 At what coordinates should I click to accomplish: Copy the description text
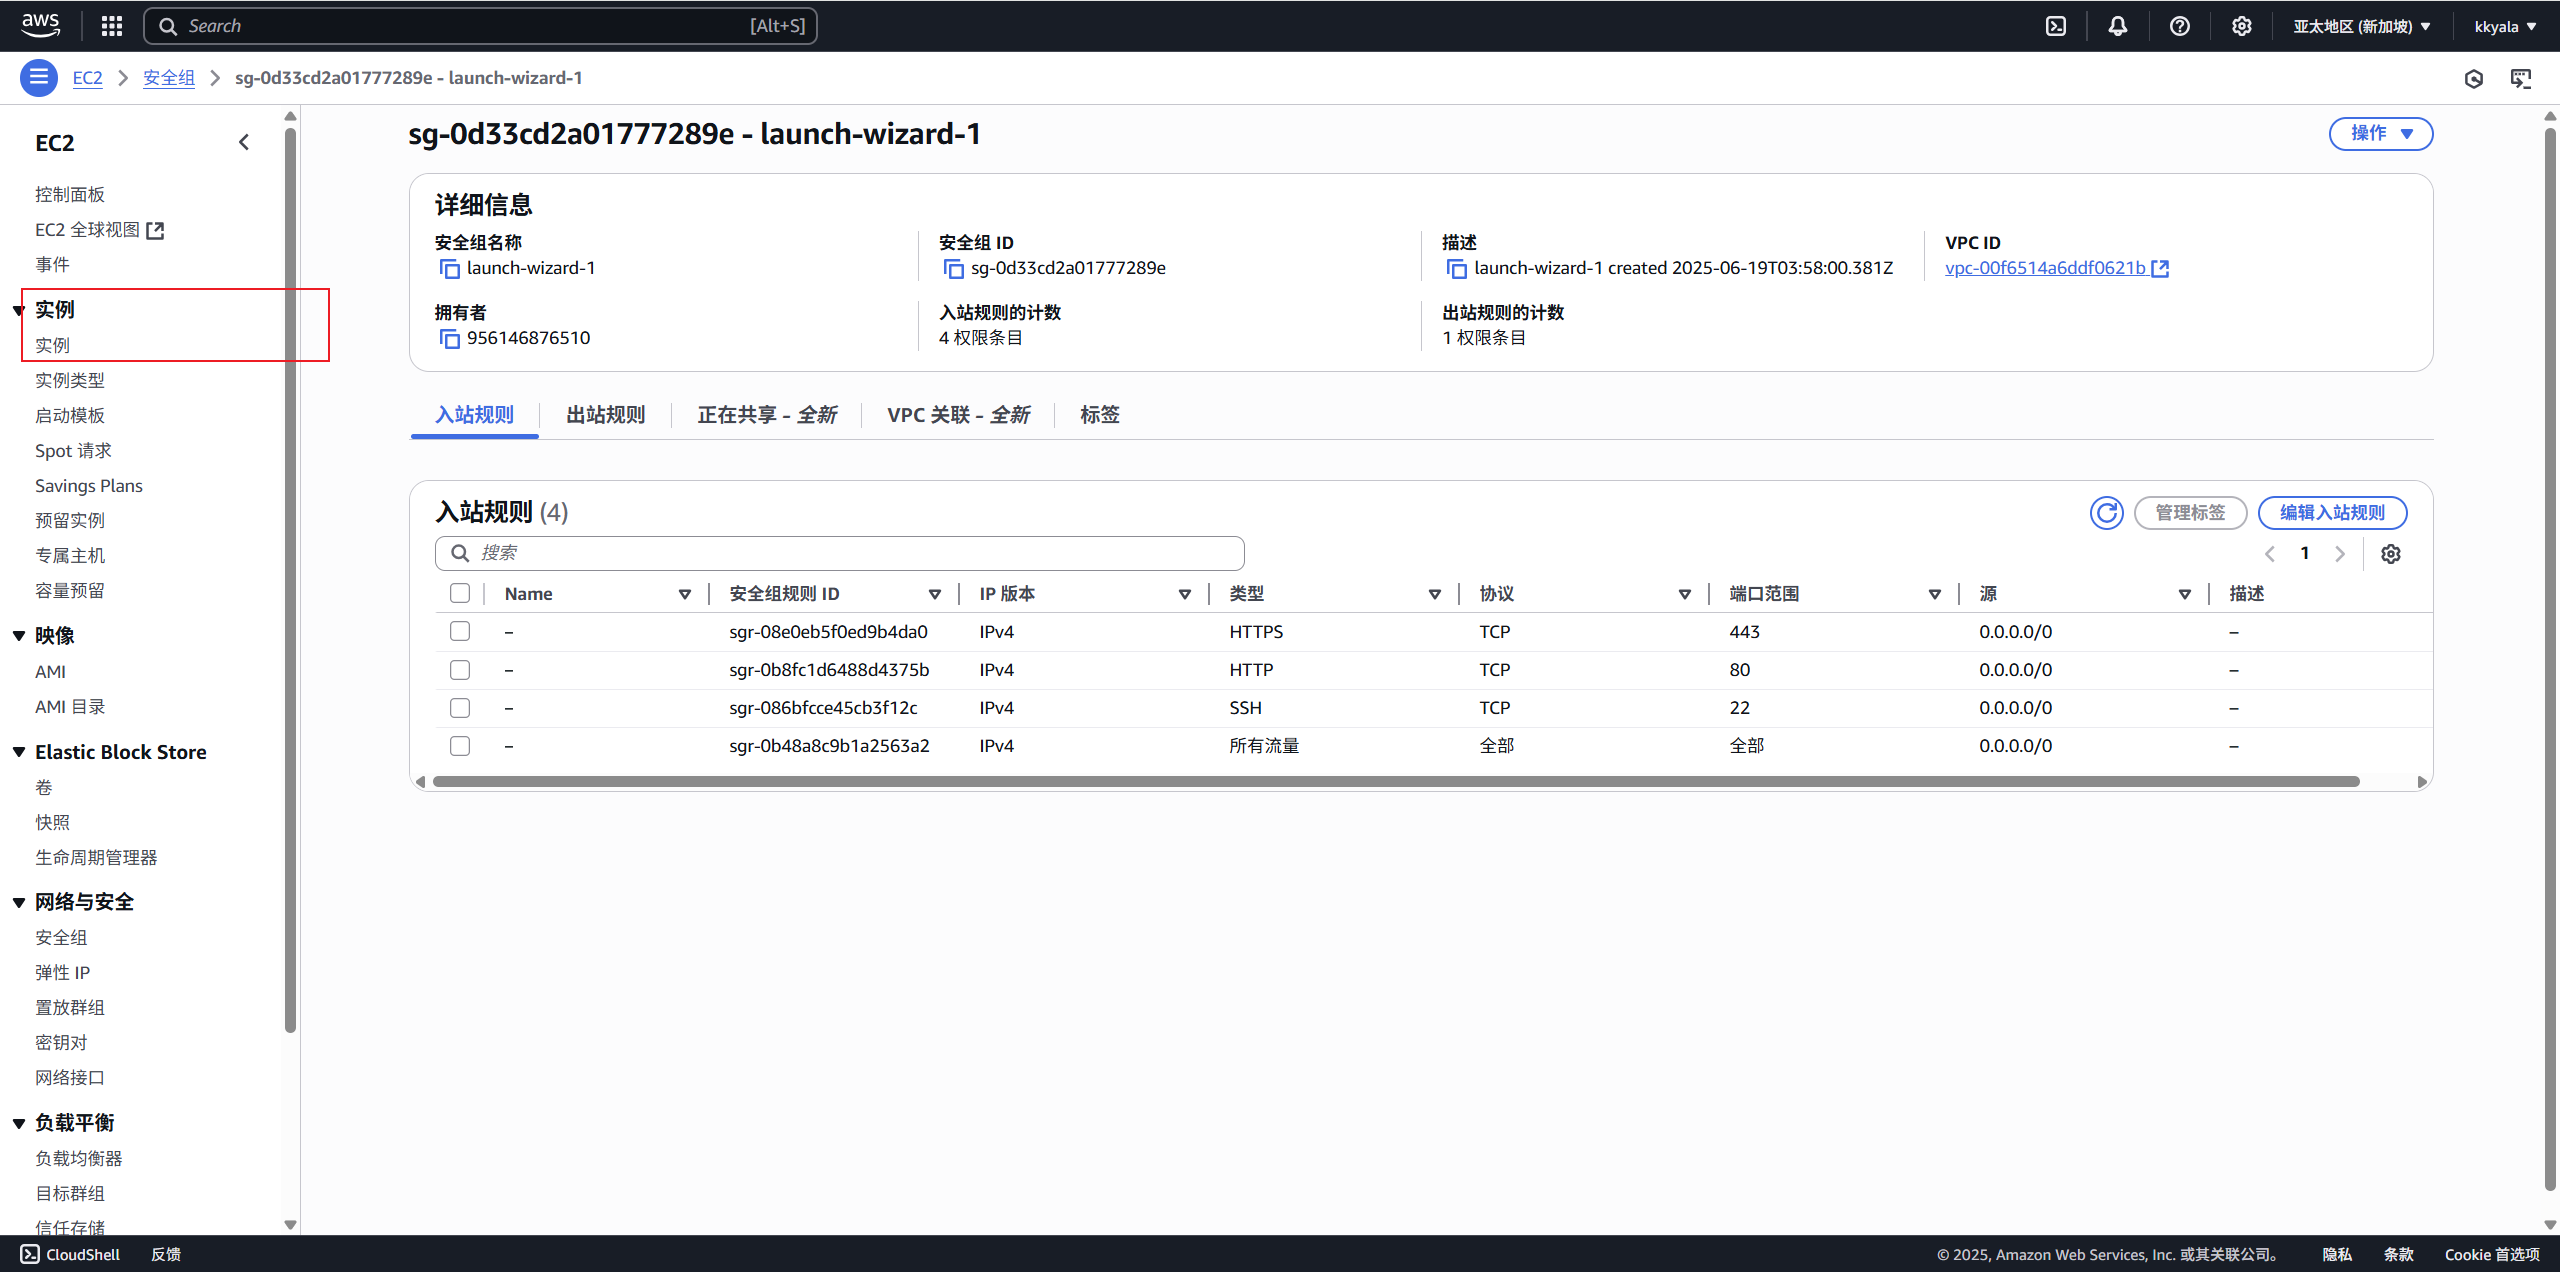[1456, 268]
